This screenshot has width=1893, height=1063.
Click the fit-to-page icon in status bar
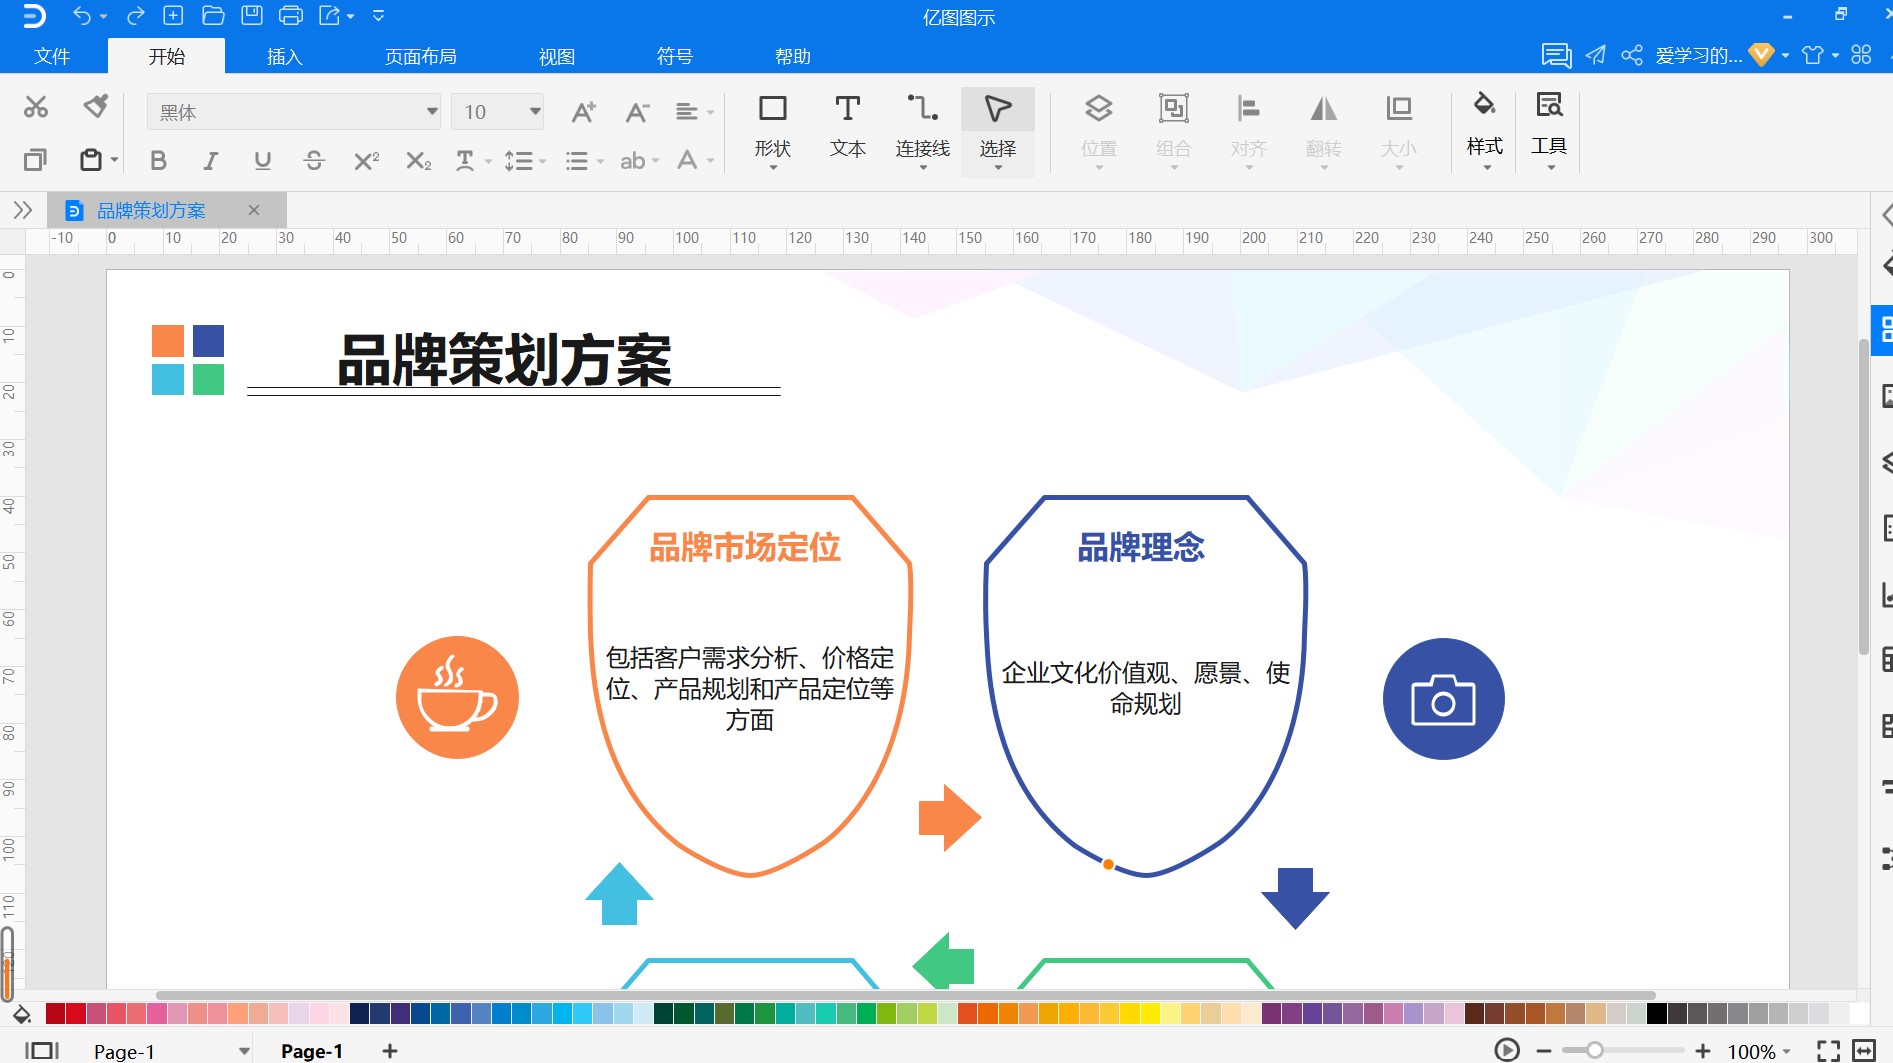[x=1864, y=1050]
